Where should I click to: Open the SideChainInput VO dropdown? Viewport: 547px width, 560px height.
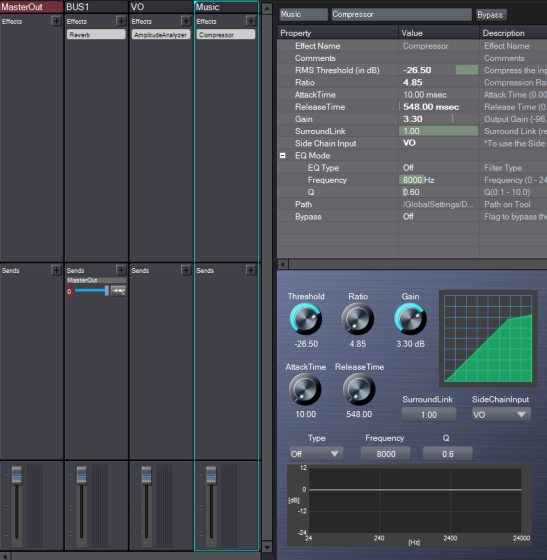click(x=501, y=415)
